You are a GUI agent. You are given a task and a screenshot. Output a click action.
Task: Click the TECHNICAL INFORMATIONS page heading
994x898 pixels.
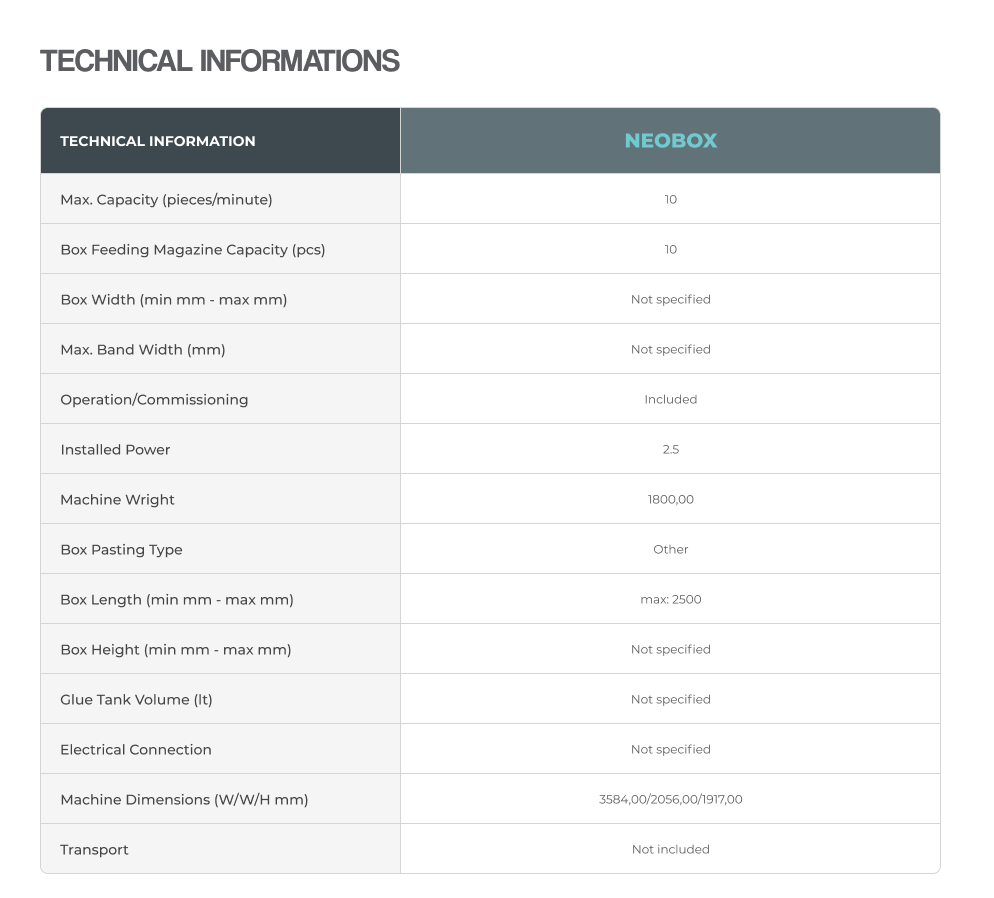point(220,61)
